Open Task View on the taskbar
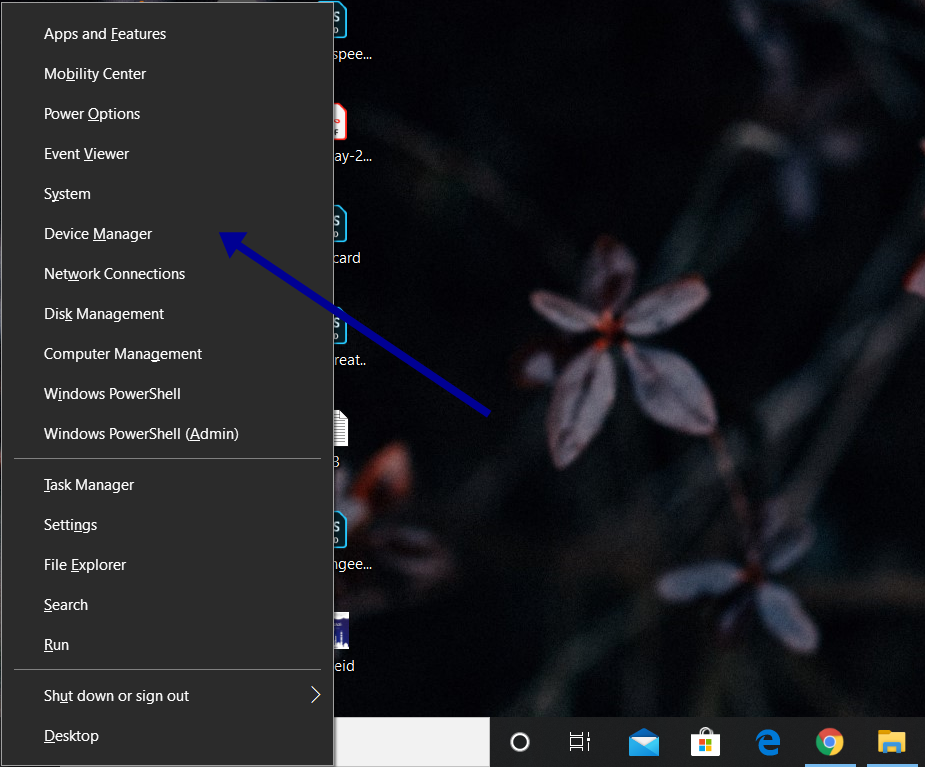 tap(578, 742)
